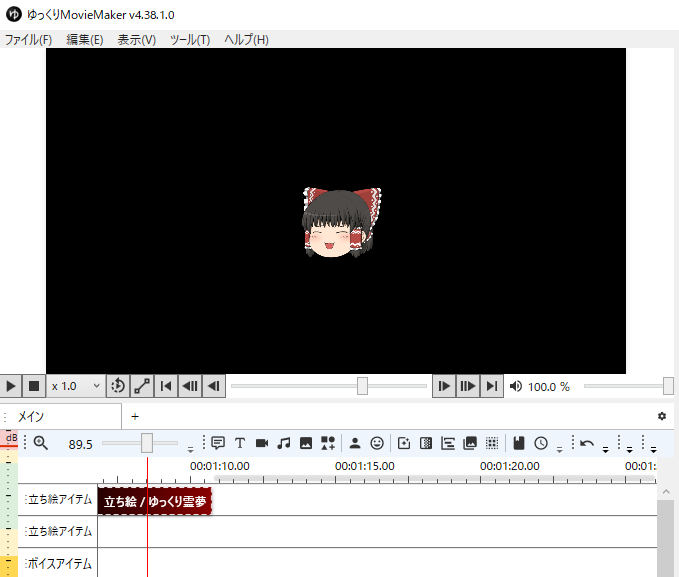Switch to the メイン timeline tab
Image resolution: width=679 pixels, height=577 pixels.
coord(31,416)
